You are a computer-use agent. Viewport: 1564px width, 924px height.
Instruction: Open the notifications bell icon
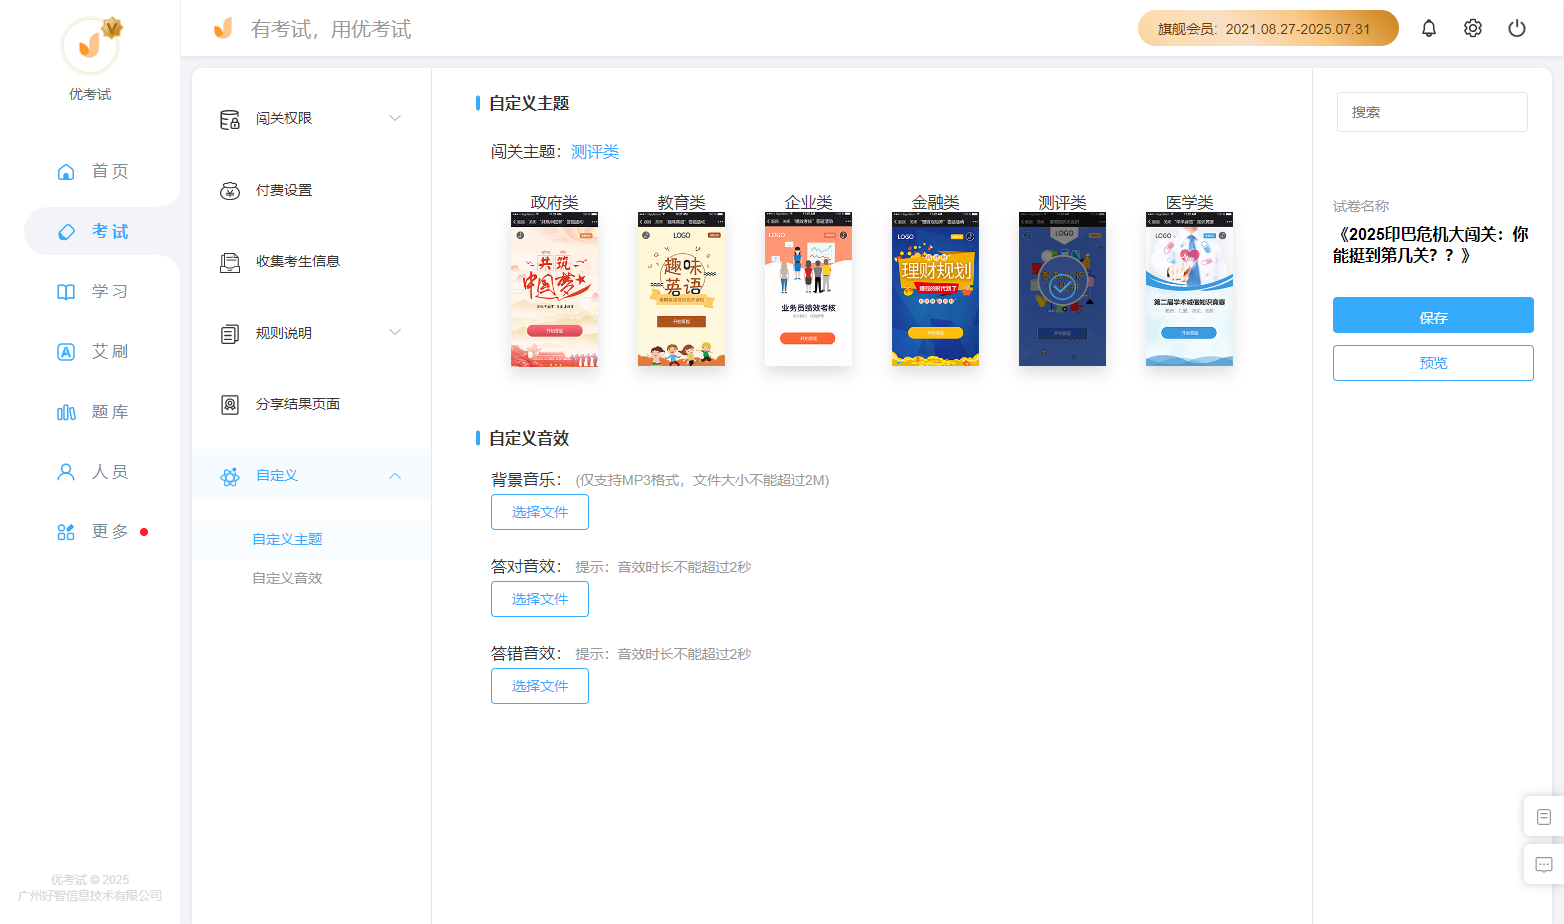pyautogui.click(x=1429, y=28)
